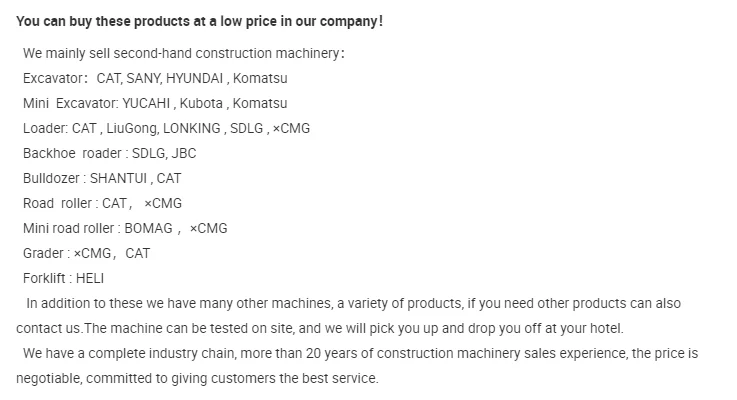
Task: Click the bold heading about low price products
Action: tap(199, 22)
